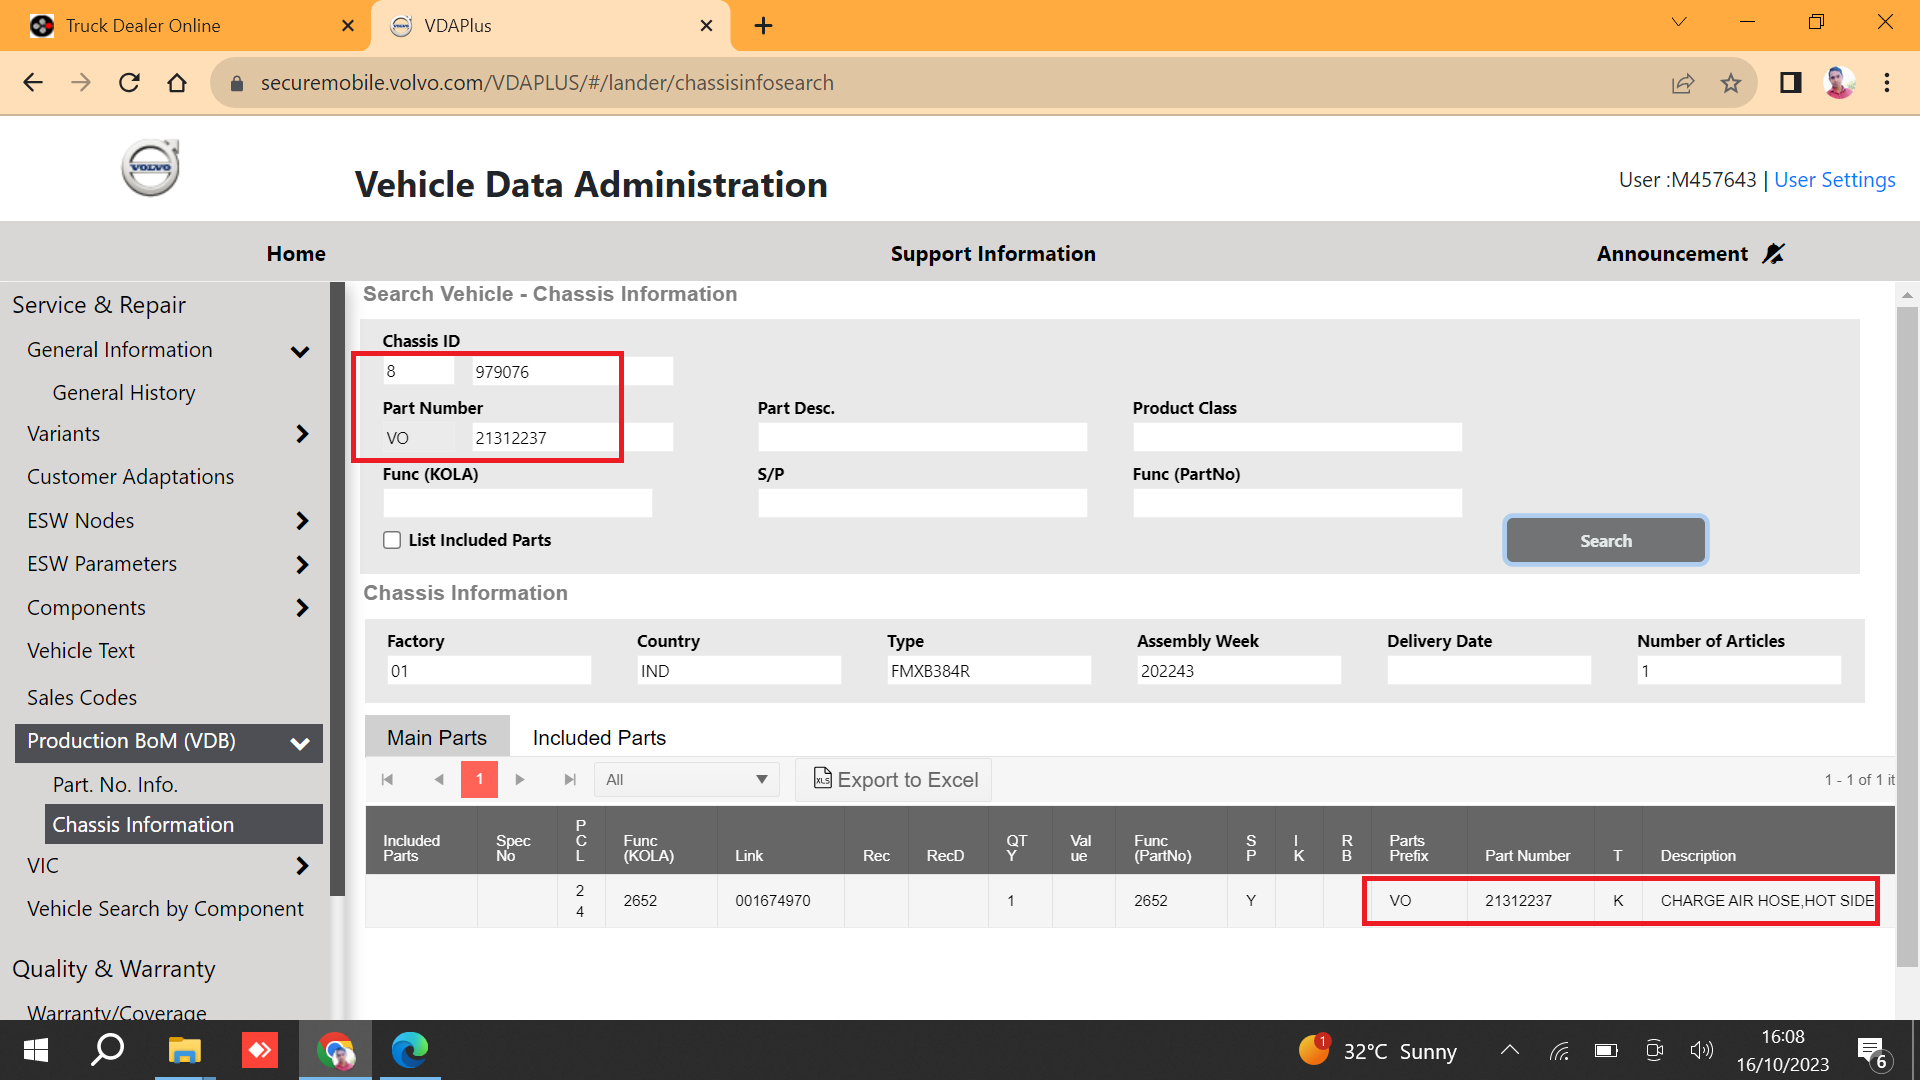Click the Search button
The height and width of the screenshot is (1080, 1920).
[1605, 541]
